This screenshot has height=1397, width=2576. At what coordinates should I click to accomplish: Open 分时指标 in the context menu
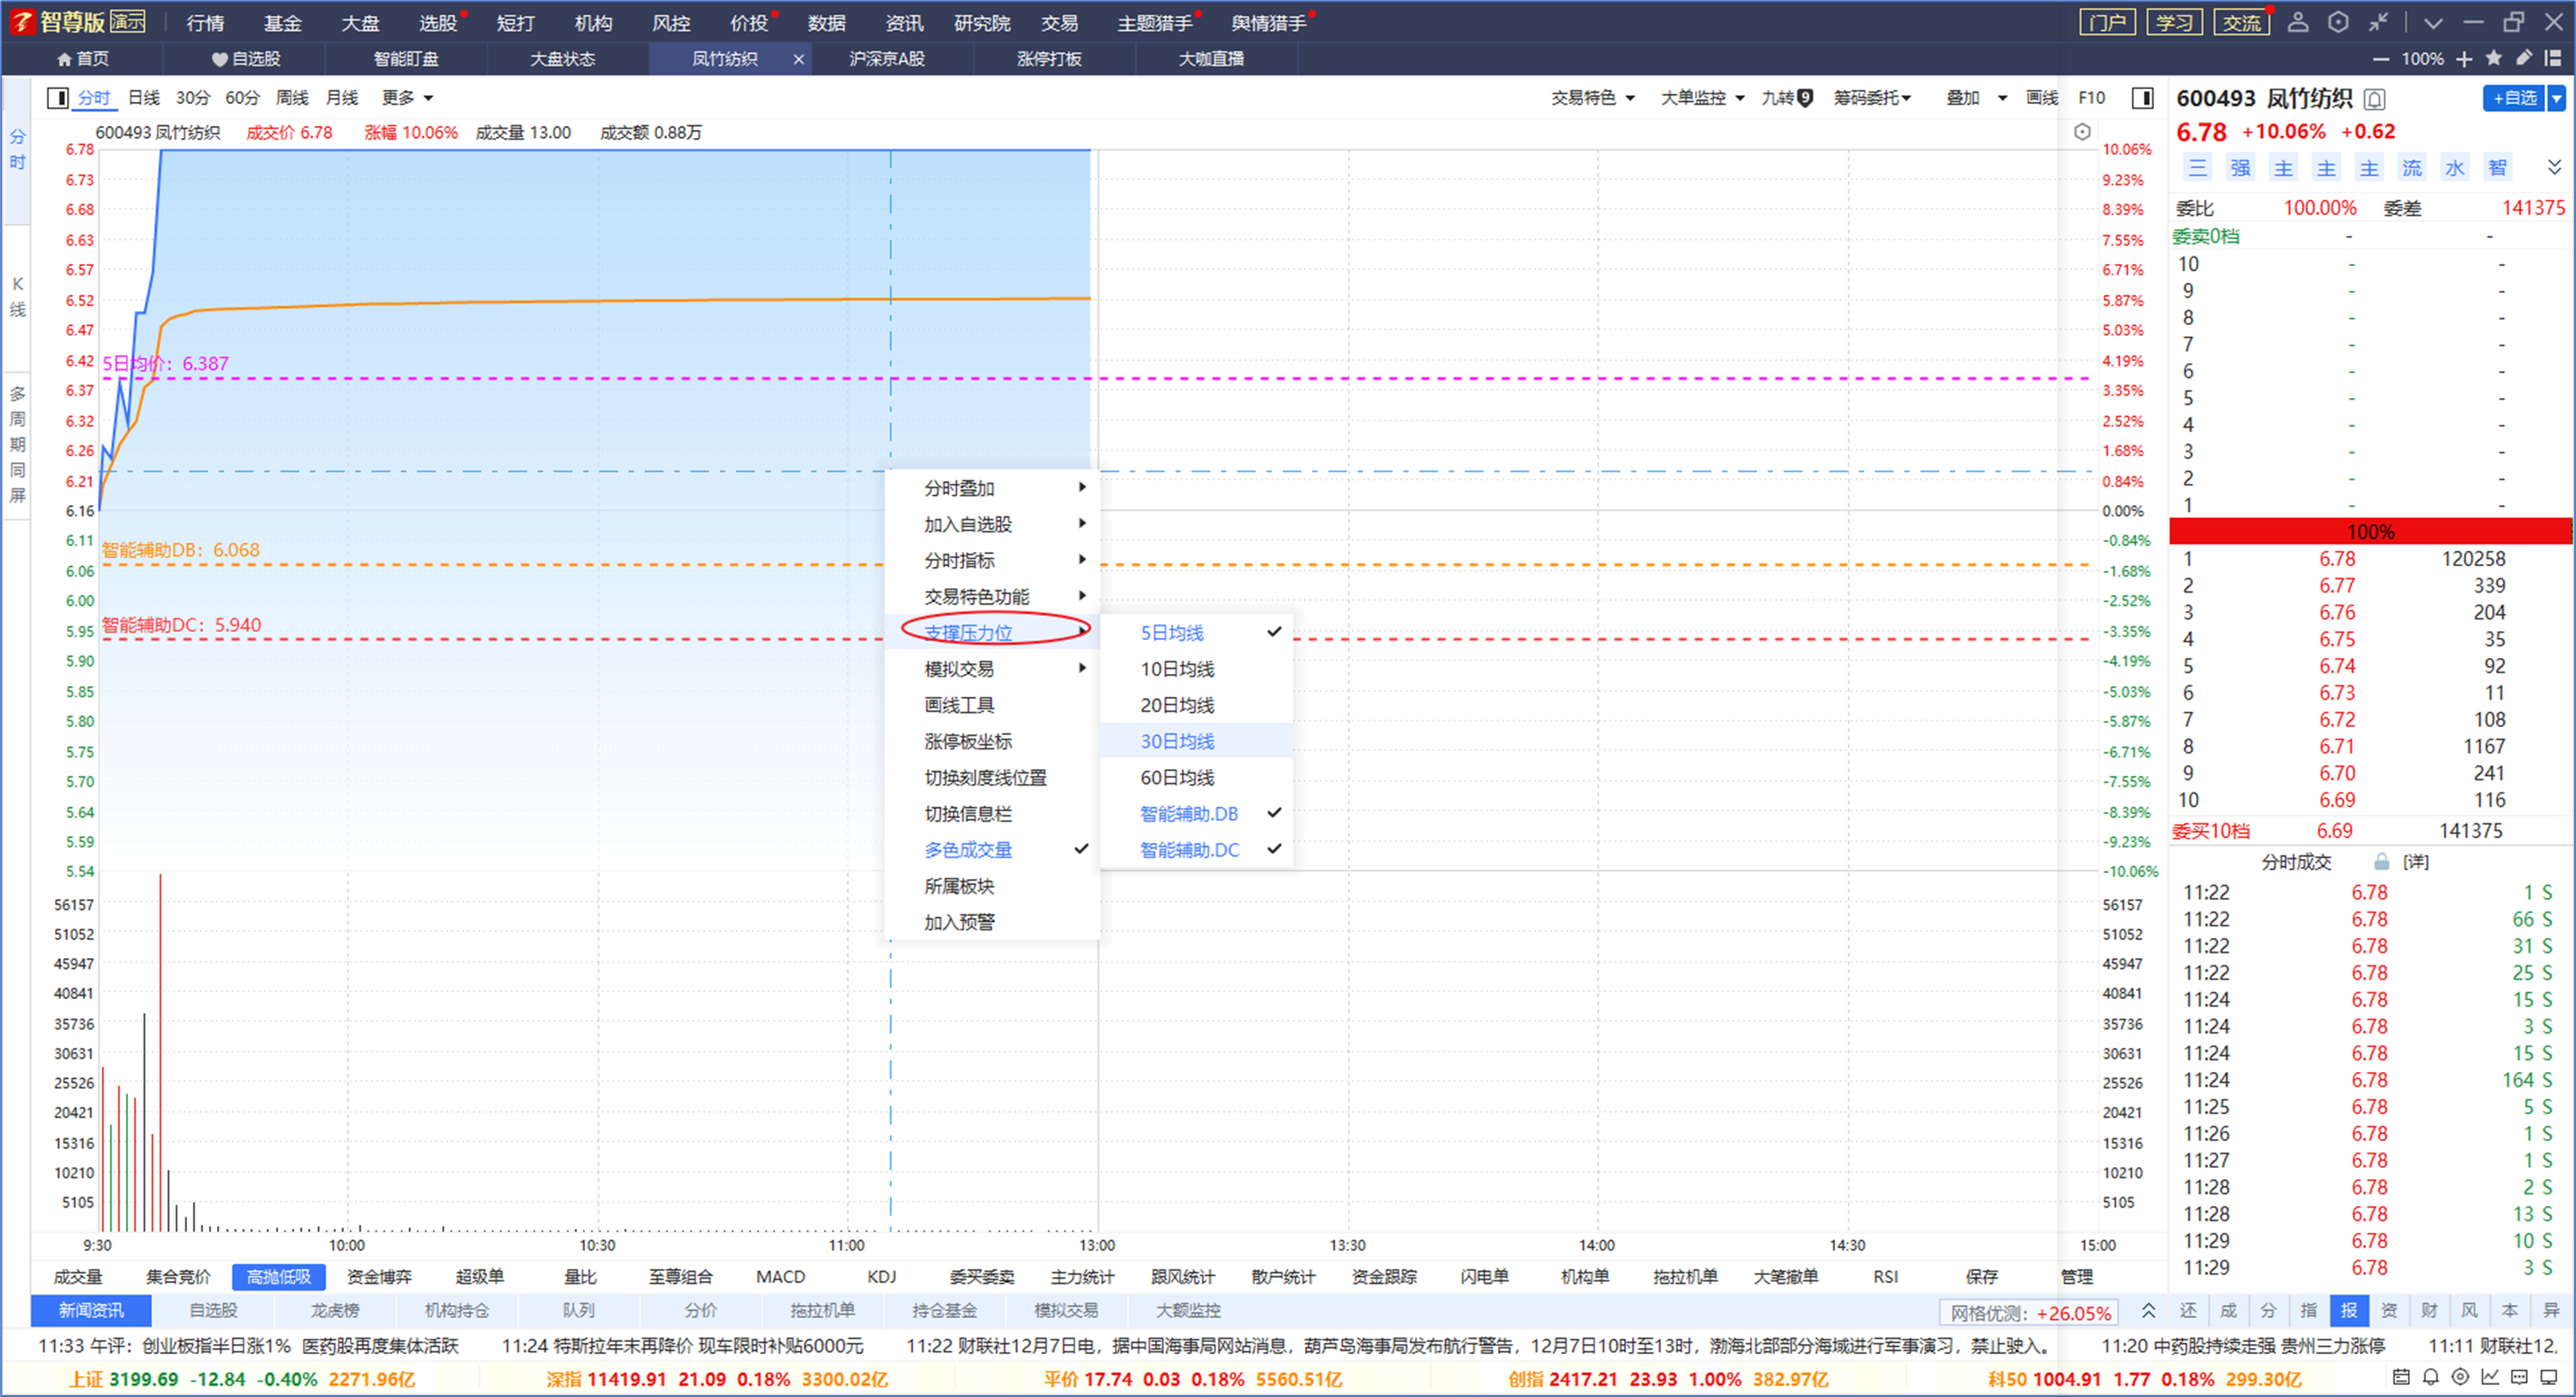[x=993, y=560]
